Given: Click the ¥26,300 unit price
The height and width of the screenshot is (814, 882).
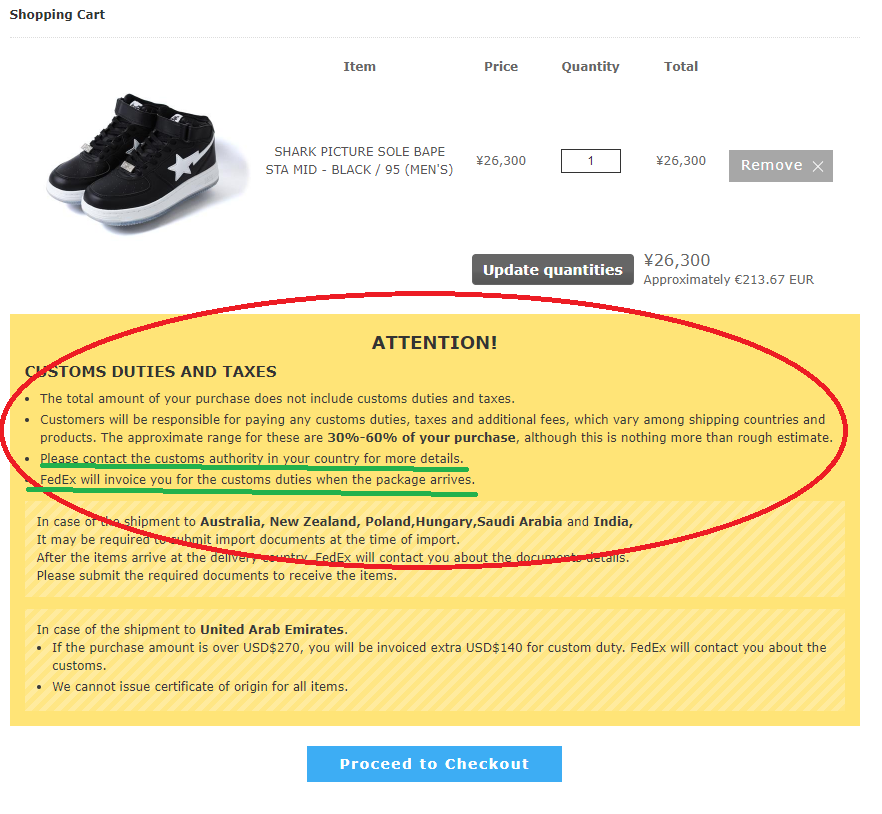Looking at the screenshot, I should [501, 161].
